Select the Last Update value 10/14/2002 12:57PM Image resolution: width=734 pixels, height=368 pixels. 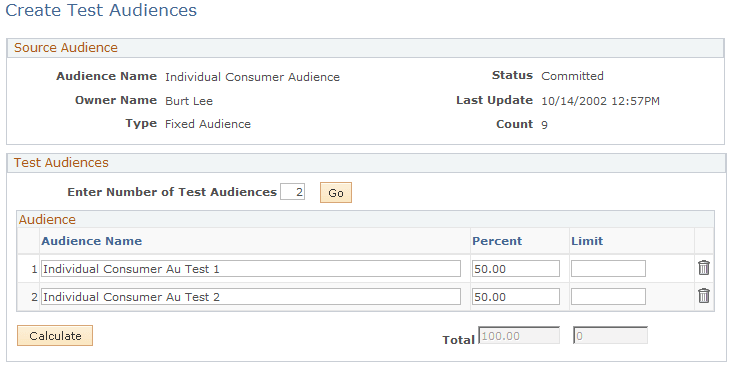point(601,101)
